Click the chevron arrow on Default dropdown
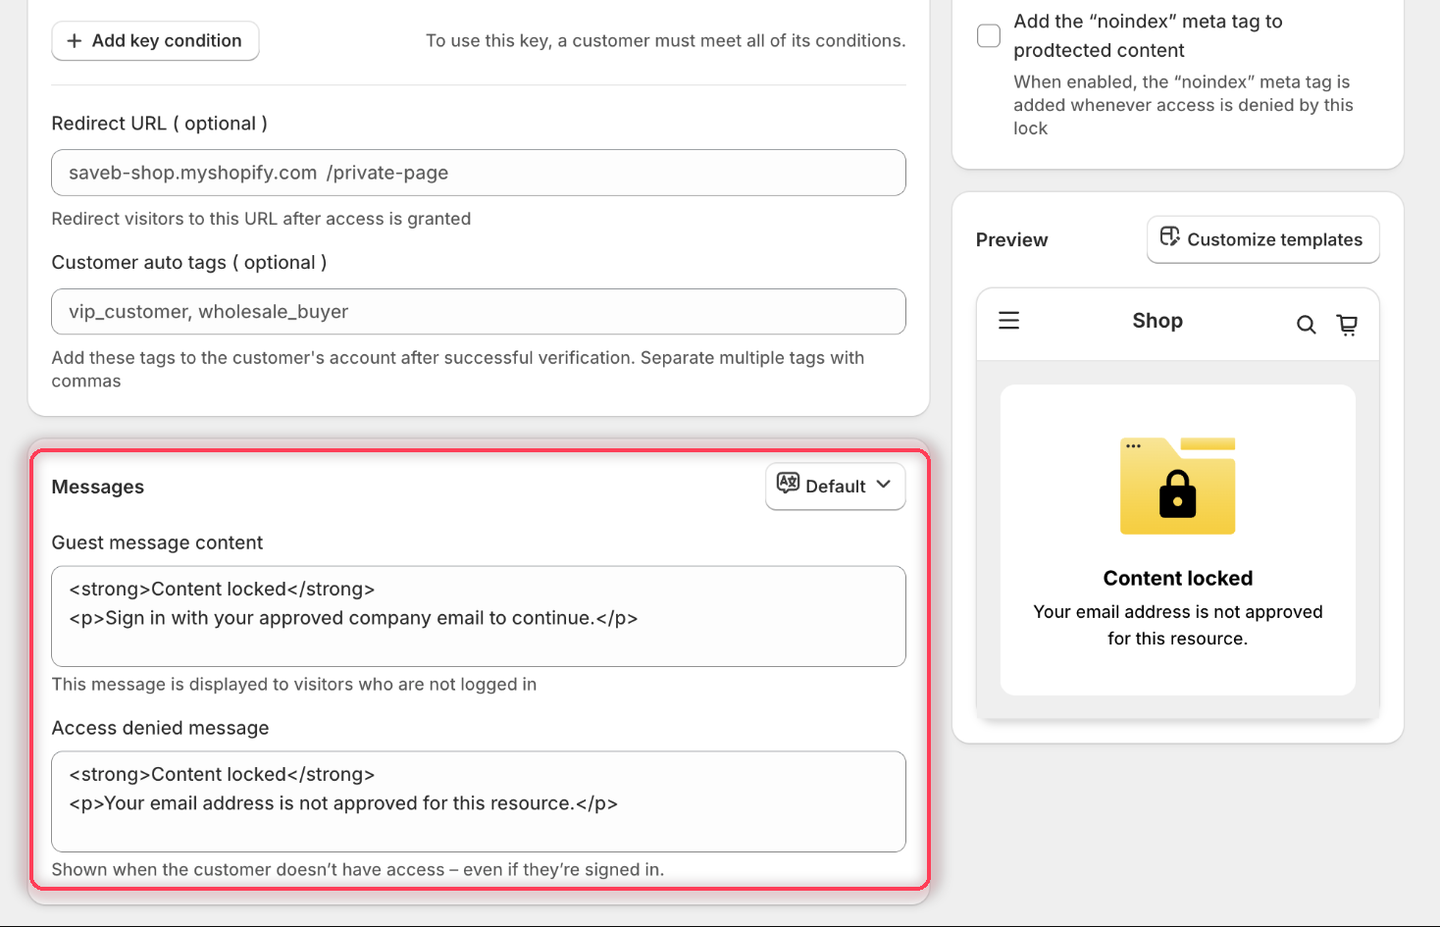 pyautogui.click(x=884, y=484)
